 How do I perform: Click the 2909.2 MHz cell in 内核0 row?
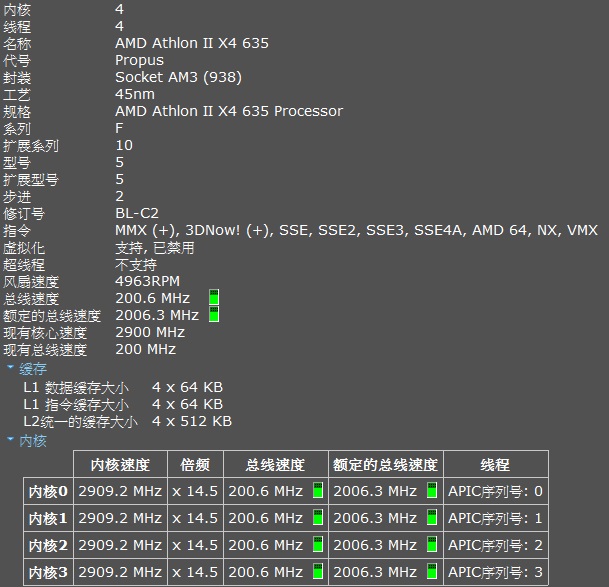point(120,491)
